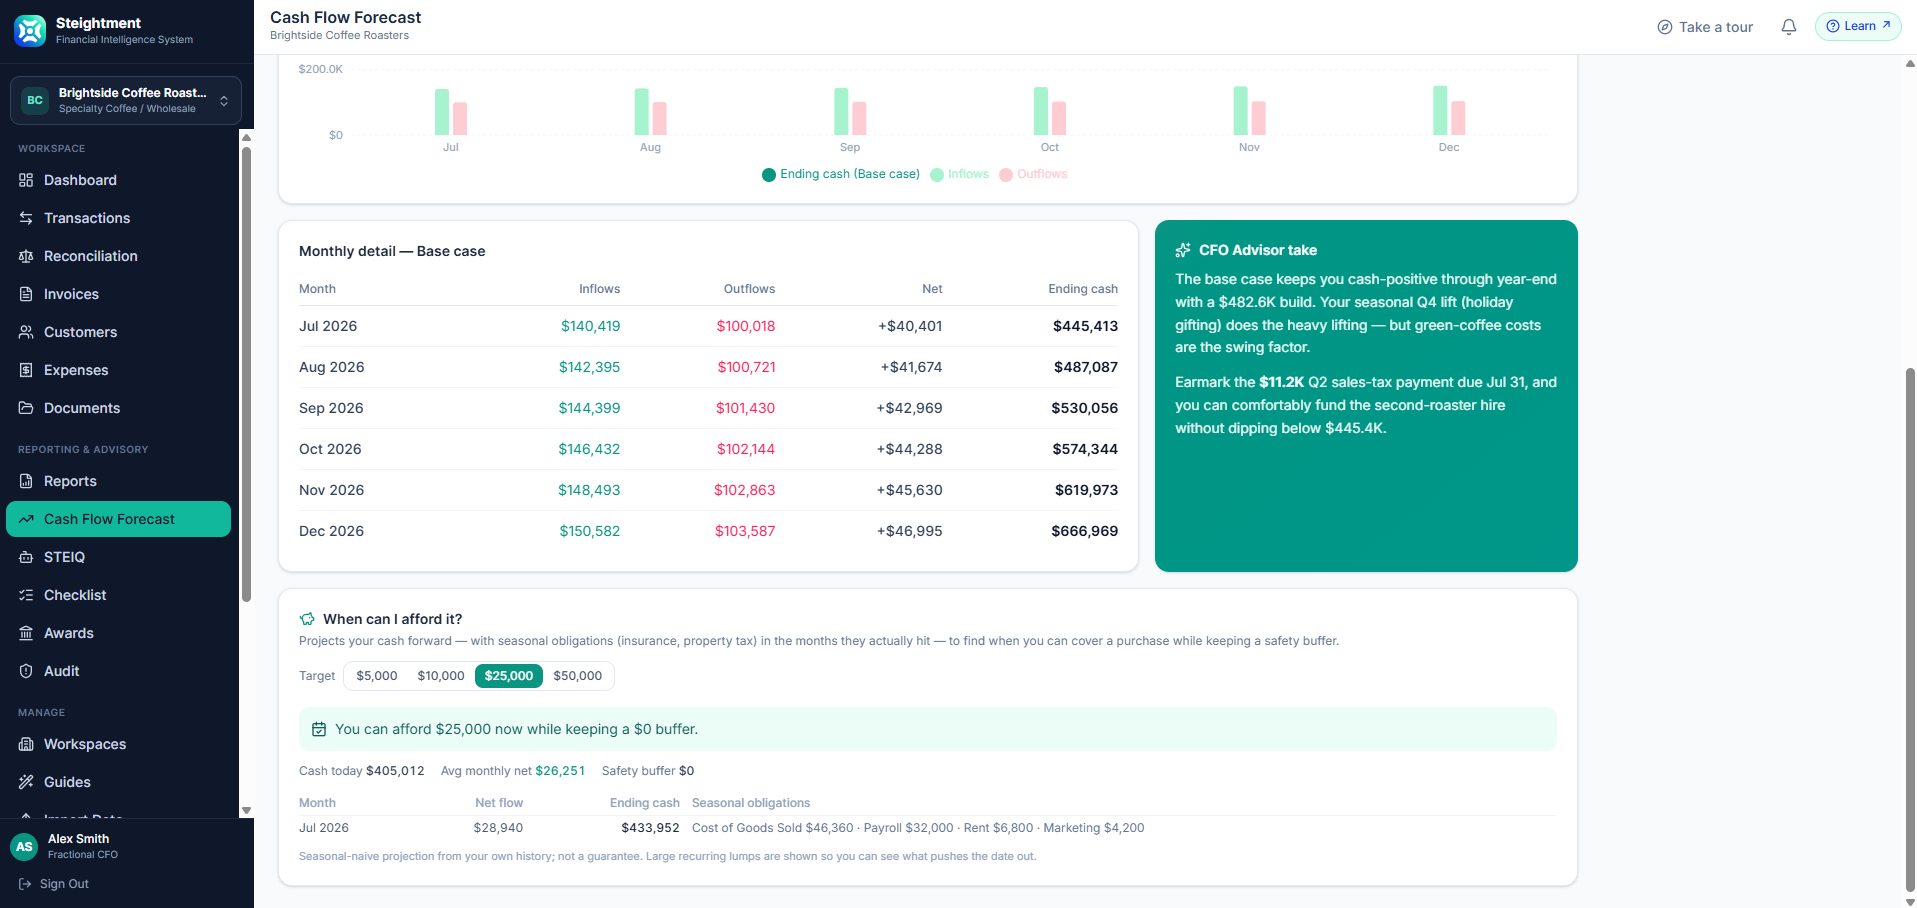The width and height of the screenshot is (1917, 908).
Task: Click the Oct 2026 outflows value $102,144
Action: click(x=745, y=449)
